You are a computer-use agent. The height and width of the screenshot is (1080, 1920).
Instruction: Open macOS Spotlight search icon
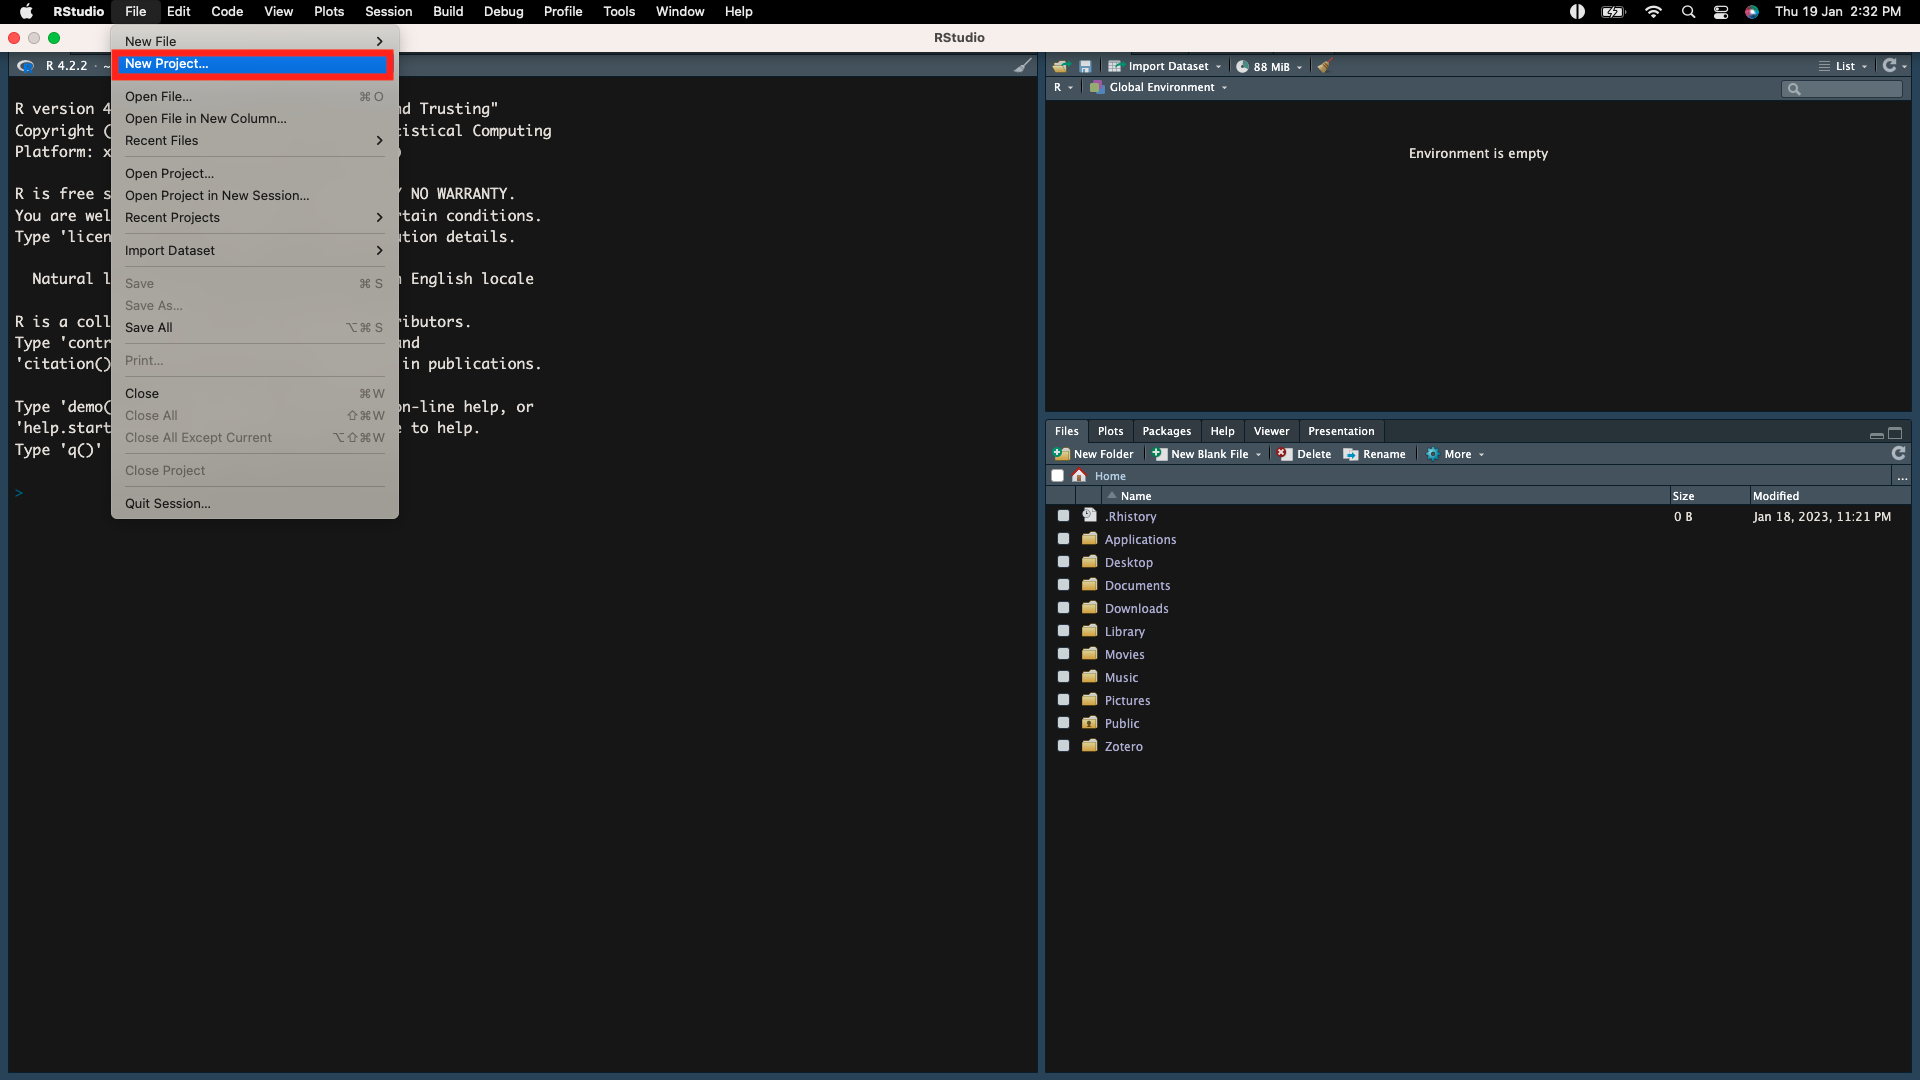[1688, 12]
